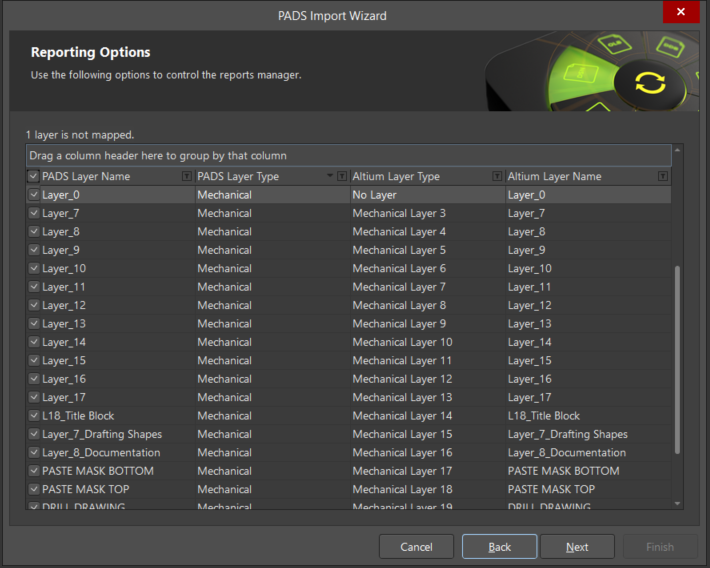Click PADS Layer Name 'Layer_7_Drafting Shapes'
Viewport: 710px width, 568px height.
click(x=118, y=434)
